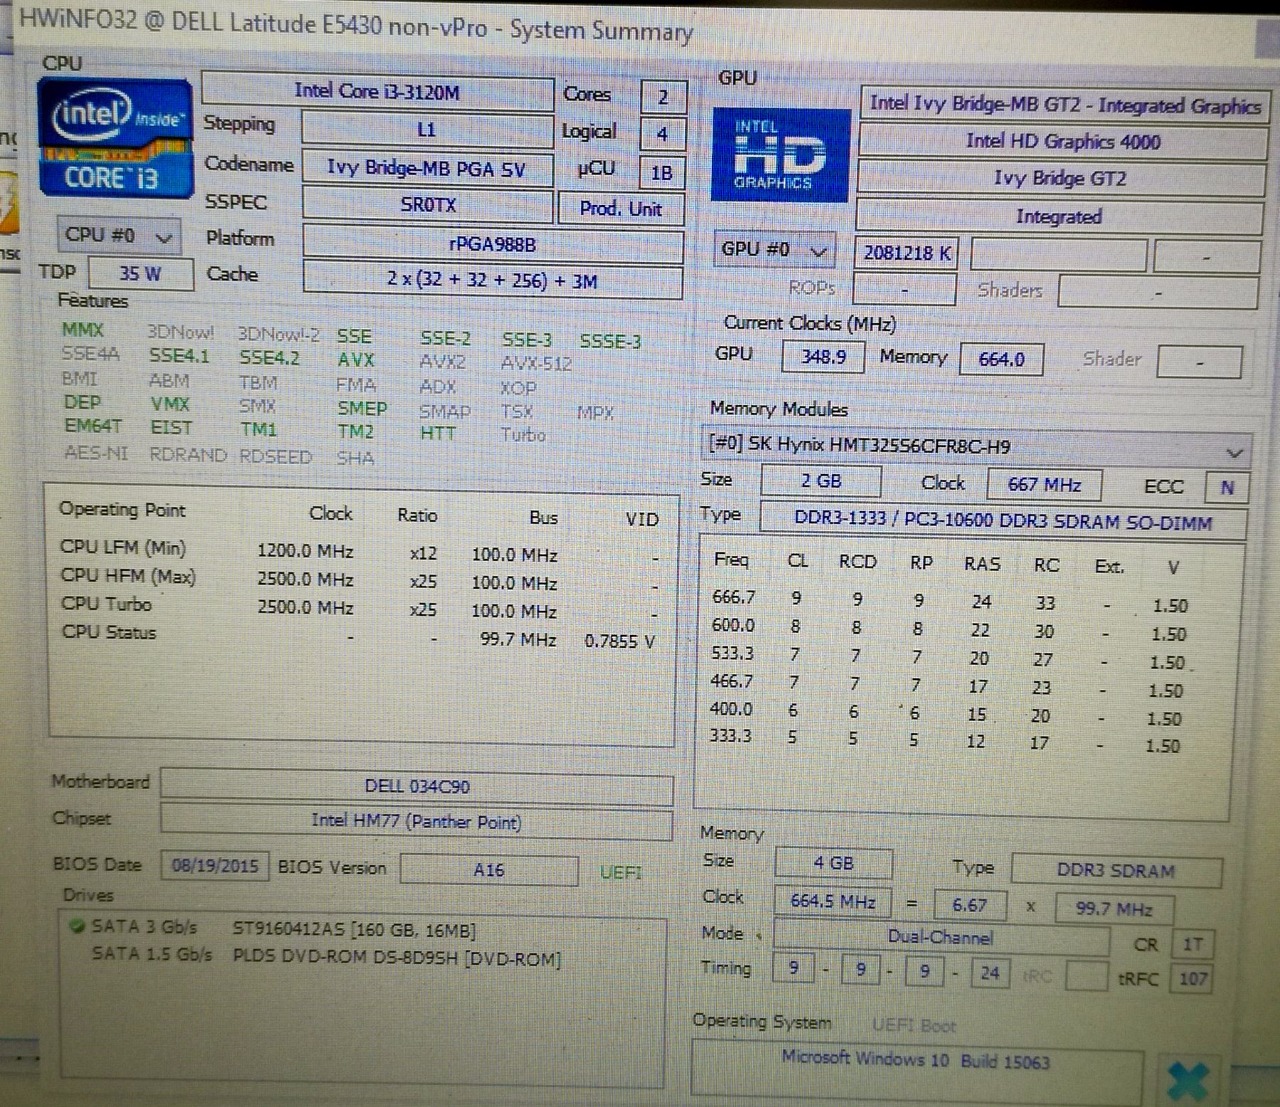Viewport: 1280px width, 1107px height.
Task: Click the TDP 35 W field
Action: [x=140, y=273]
